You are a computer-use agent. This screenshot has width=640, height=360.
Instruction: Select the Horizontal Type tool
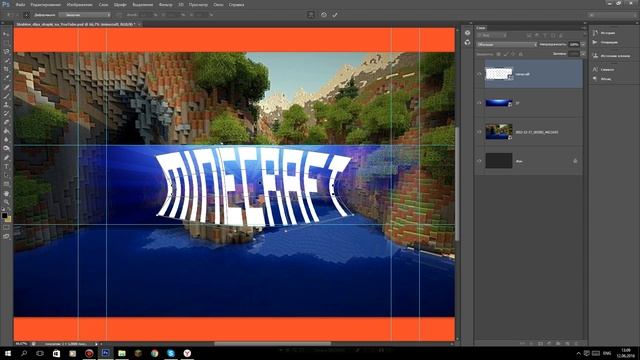6,166
